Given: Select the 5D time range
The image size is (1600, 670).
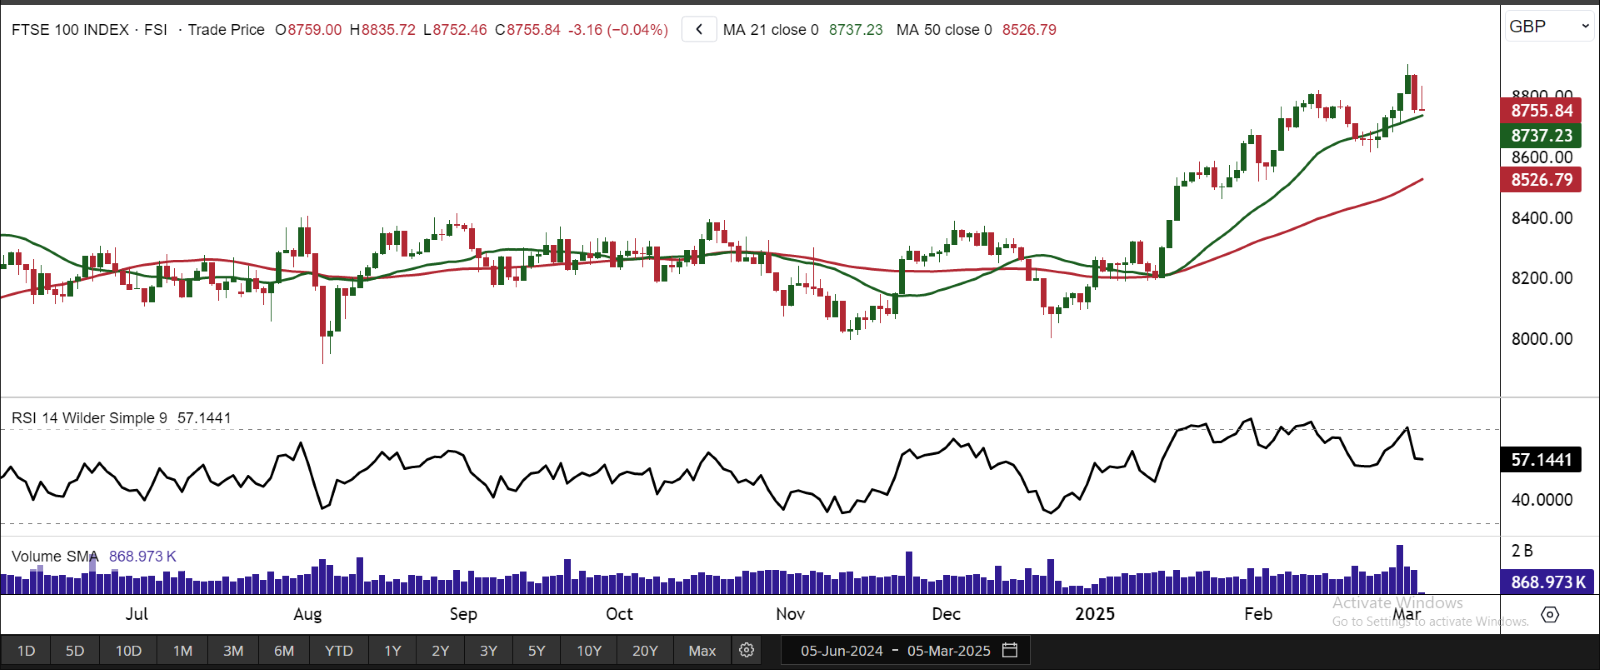Looking at the screenshot, I should click(x=75, y=650).
